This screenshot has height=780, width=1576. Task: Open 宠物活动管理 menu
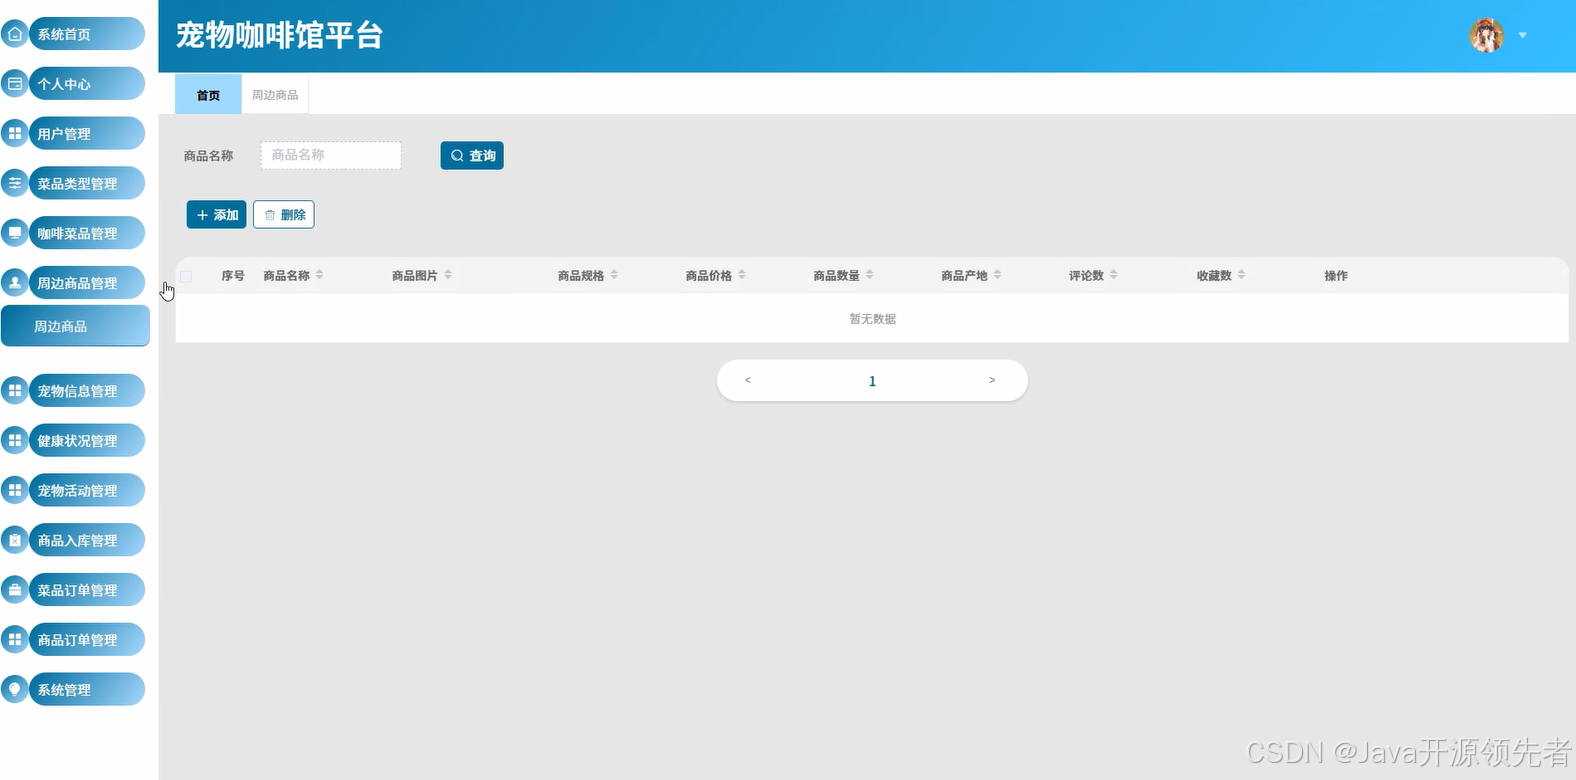tap(86, 490)
